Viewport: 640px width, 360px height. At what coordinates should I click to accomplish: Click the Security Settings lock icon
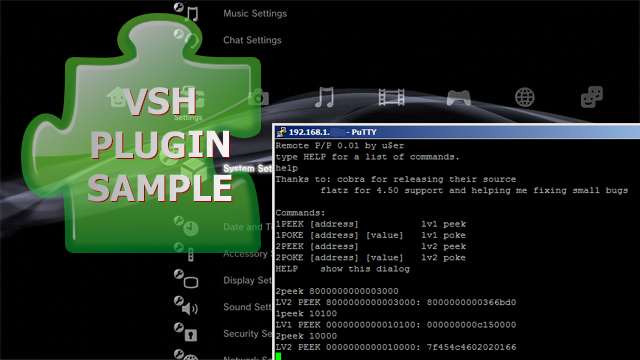click(186, 333)
